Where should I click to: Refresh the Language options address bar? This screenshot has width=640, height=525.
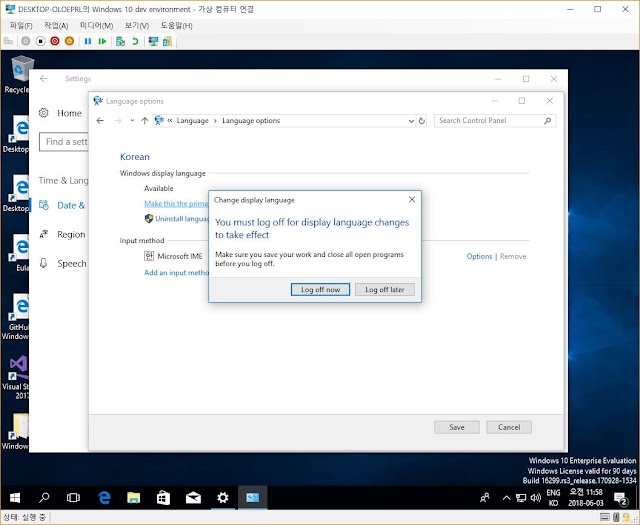pos(422,121)
